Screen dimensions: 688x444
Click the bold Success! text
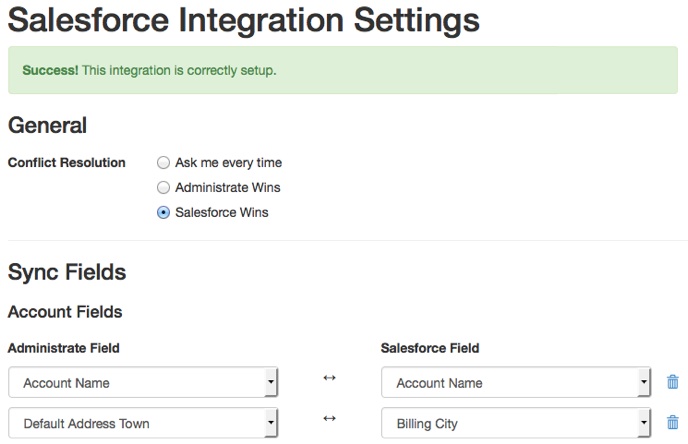[x=50, y=70]
